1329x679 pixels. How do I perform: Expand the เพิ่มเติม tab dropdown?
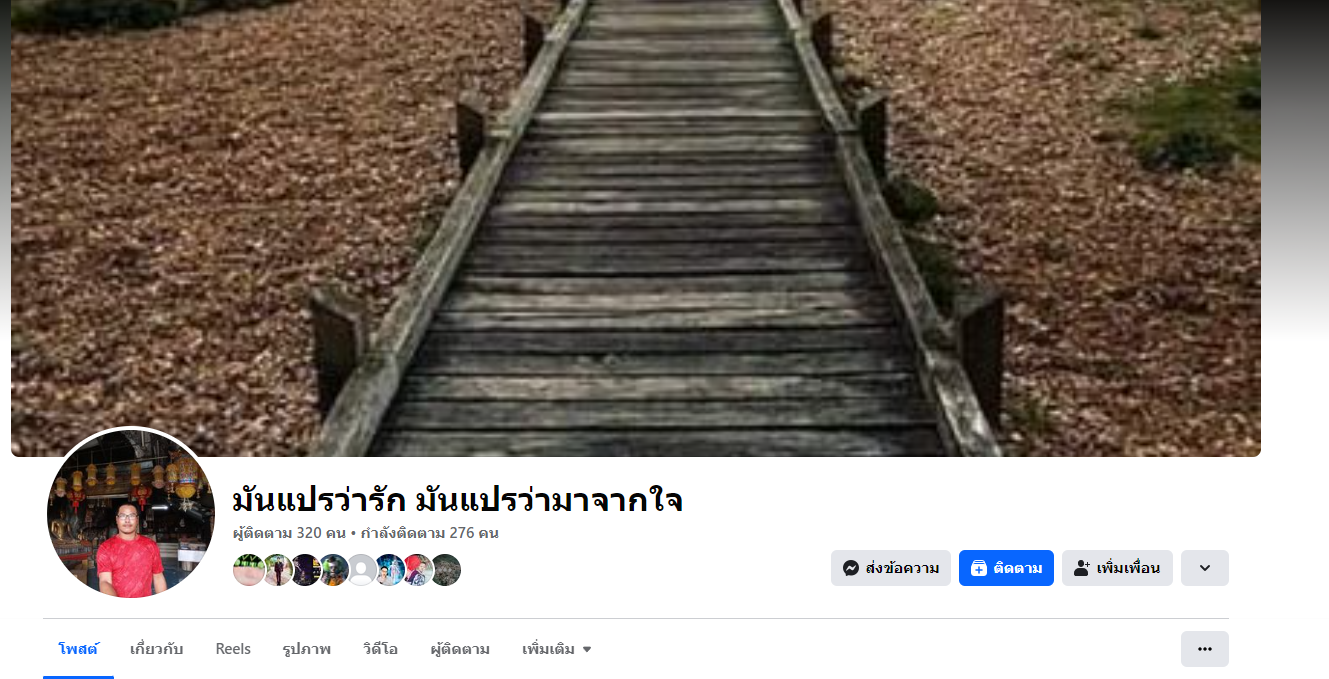click(x=557, y=649)
